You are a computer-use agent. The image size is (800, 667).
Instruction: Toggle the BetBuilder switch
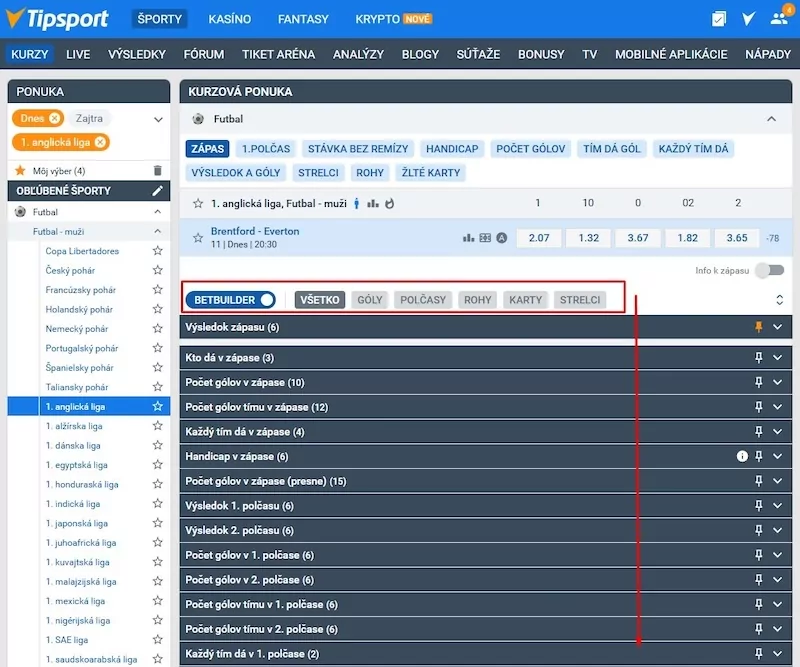click(x=267, y=300)
